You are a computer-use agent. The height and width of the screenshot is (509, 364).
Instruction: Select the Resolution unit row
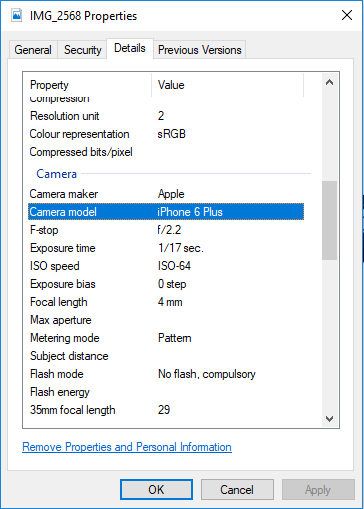click(x=166, y=116)
